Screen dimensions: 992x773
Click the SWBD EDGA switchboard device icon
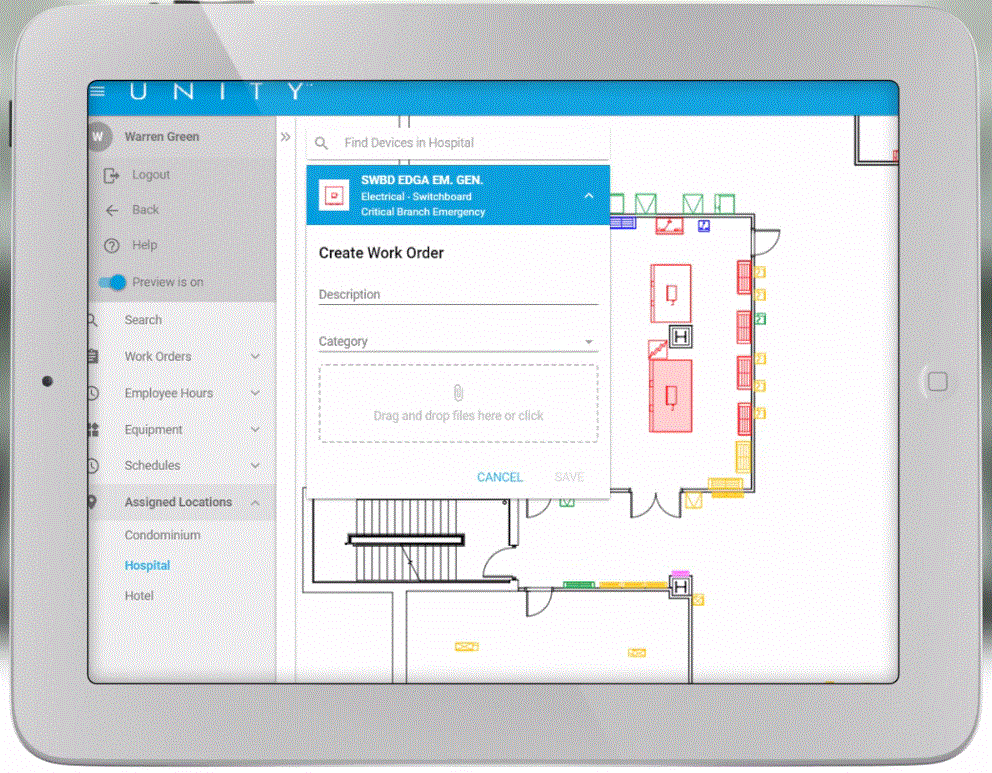[334, 195]
